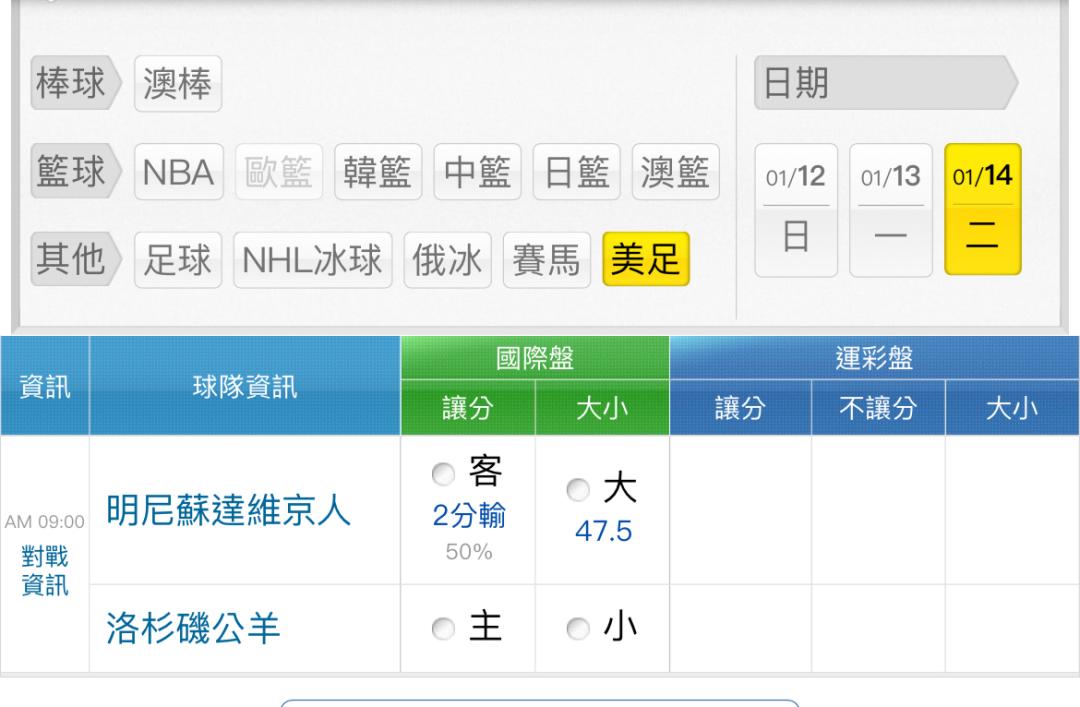Switch to 俄冰 sport category
Screen dimensions: 1080x707
tap(447, 260)
